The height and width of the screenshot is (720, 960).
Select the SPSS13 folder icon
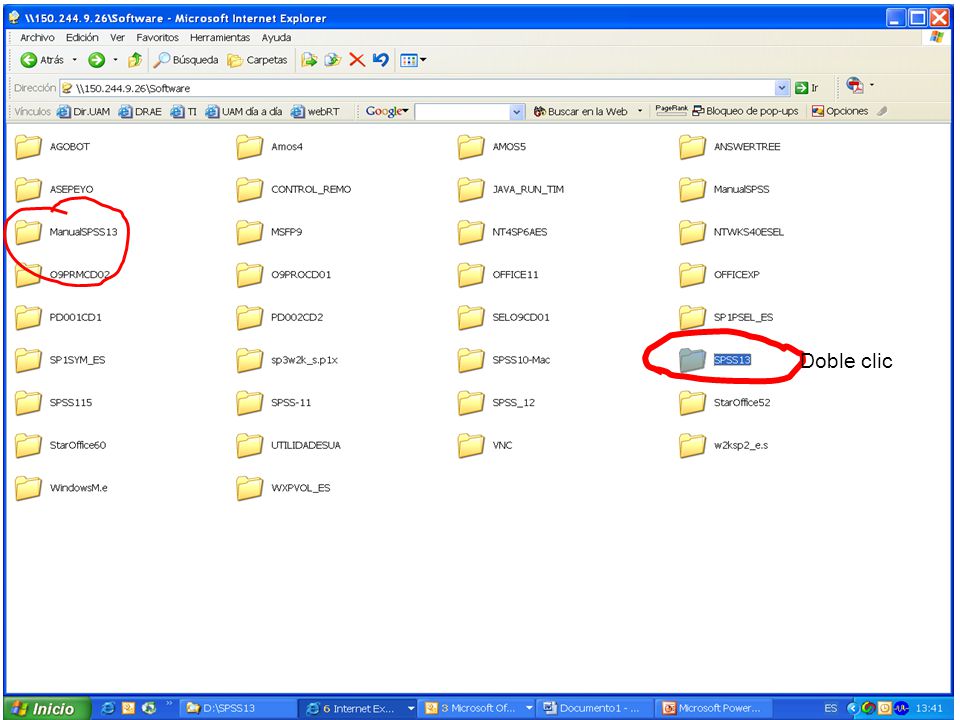point(692,360)
